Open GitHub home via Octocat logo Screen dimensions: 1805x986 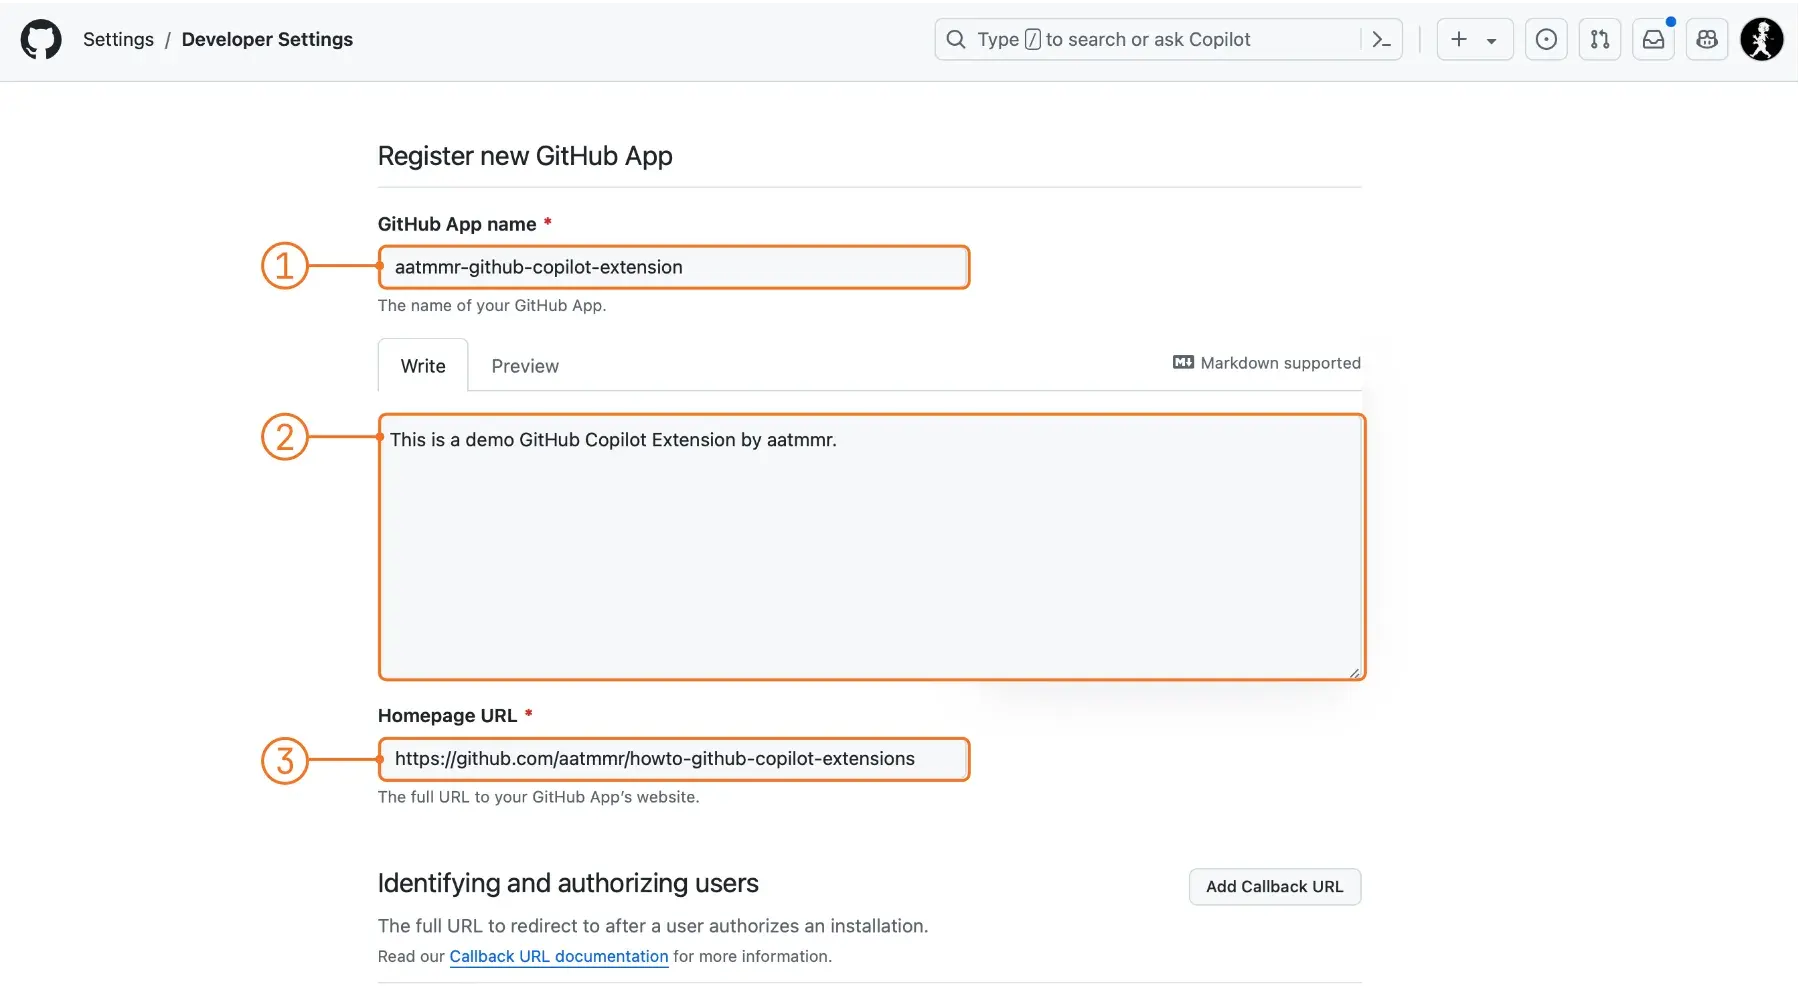tap(41, 40)
